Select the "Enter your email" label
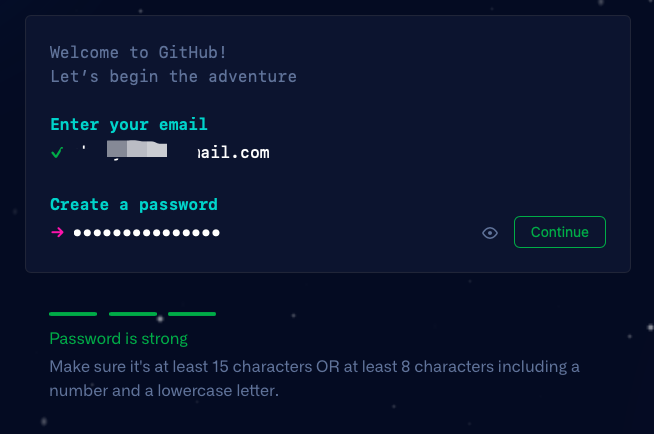This screenshot has height=434, width=654. [129, 125]
